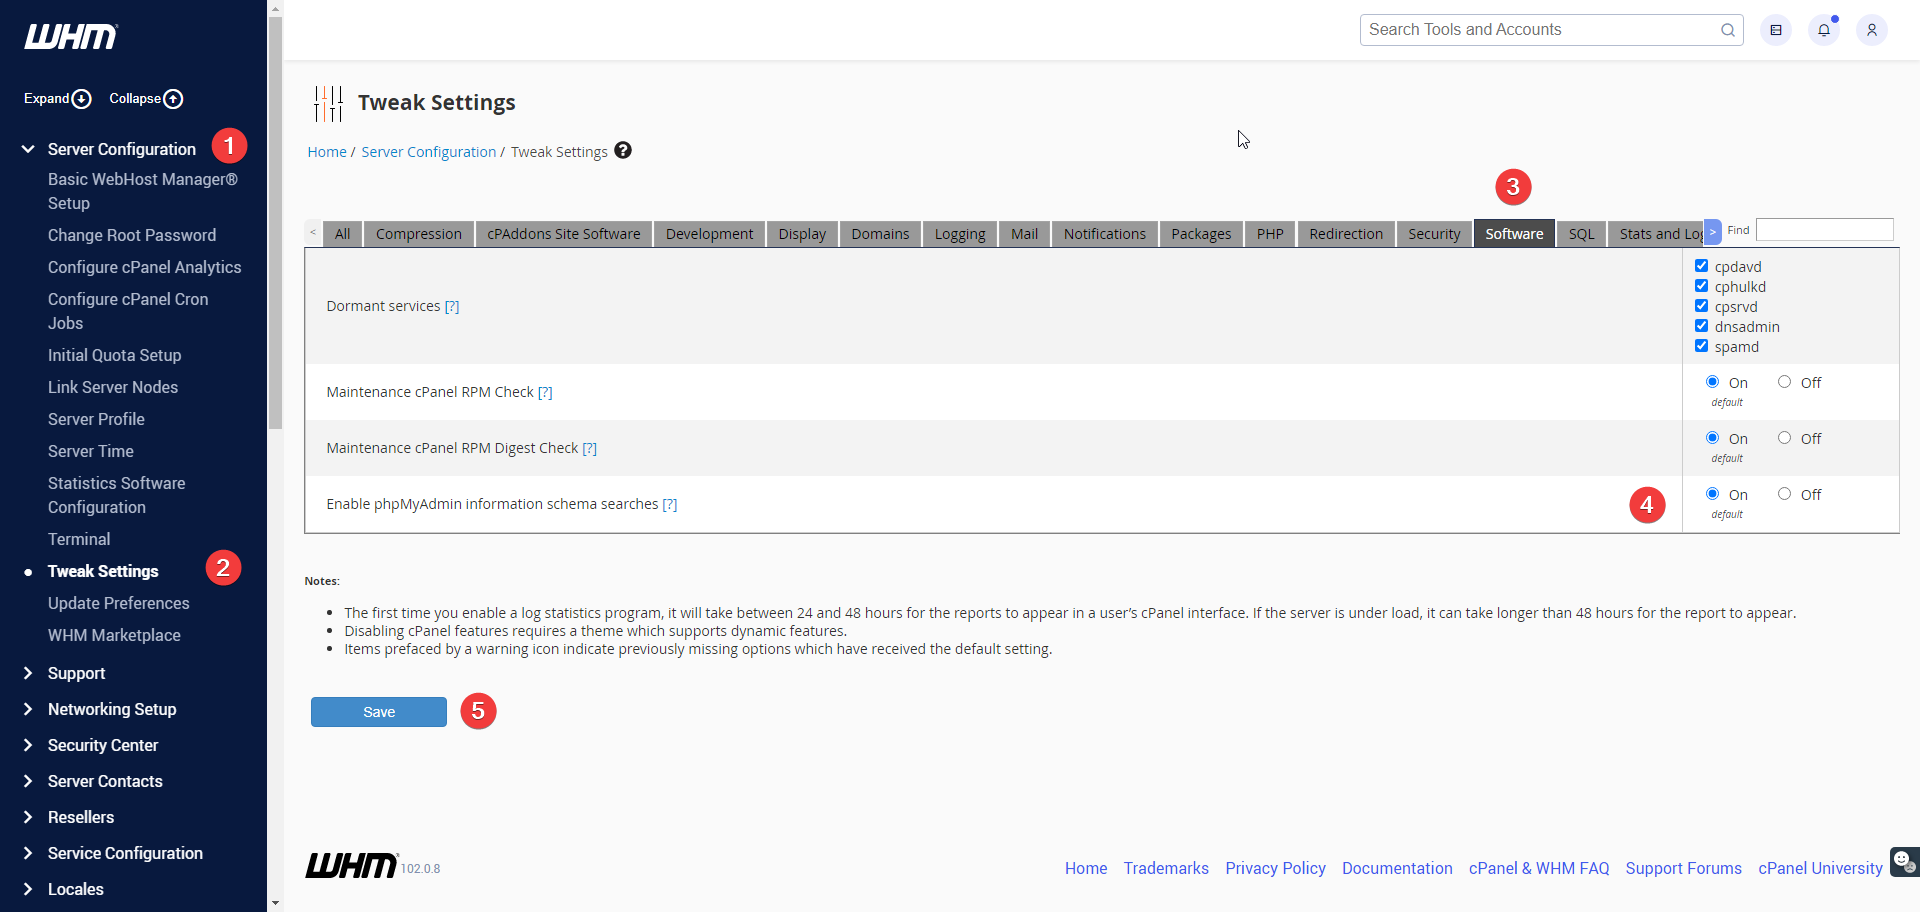This screenshot has width=1920, height=912.
Task: Open the notifications bell icon
Action: click(x=1824, y=30)
